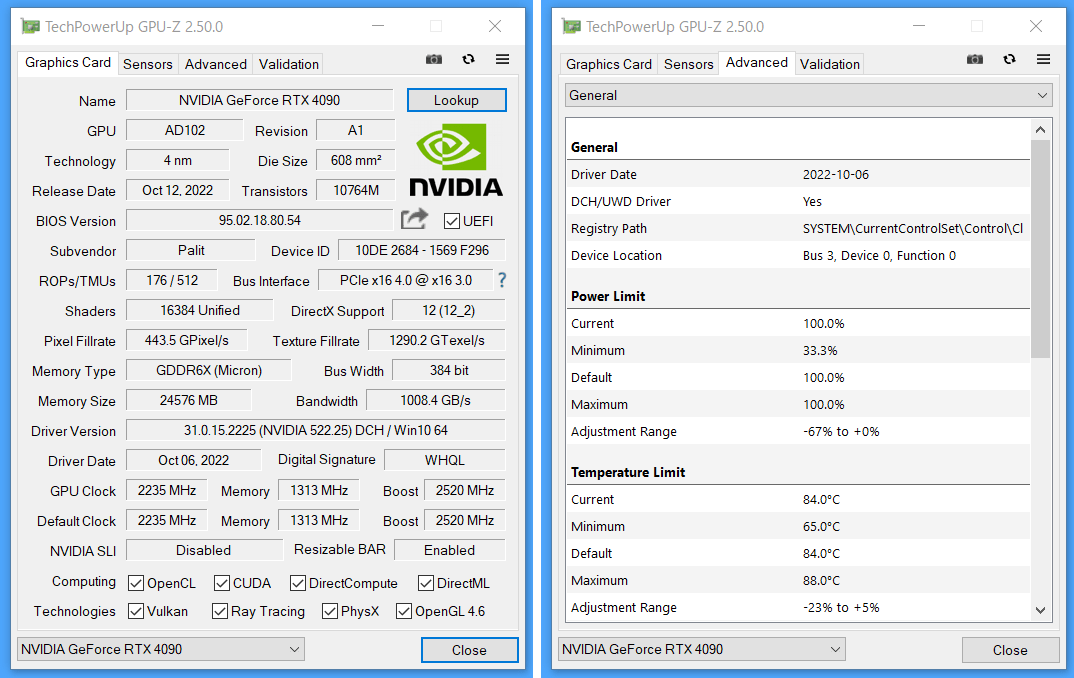Open hamburger menu in right Advanced window
1074x678 pixels.
(1043, 60)
